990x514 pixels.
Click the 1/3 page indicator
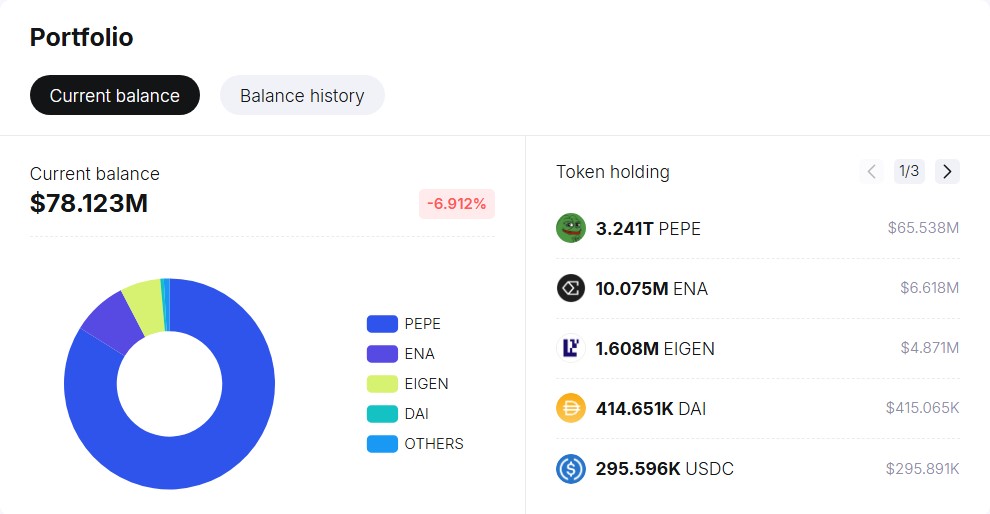click(909, 171)
